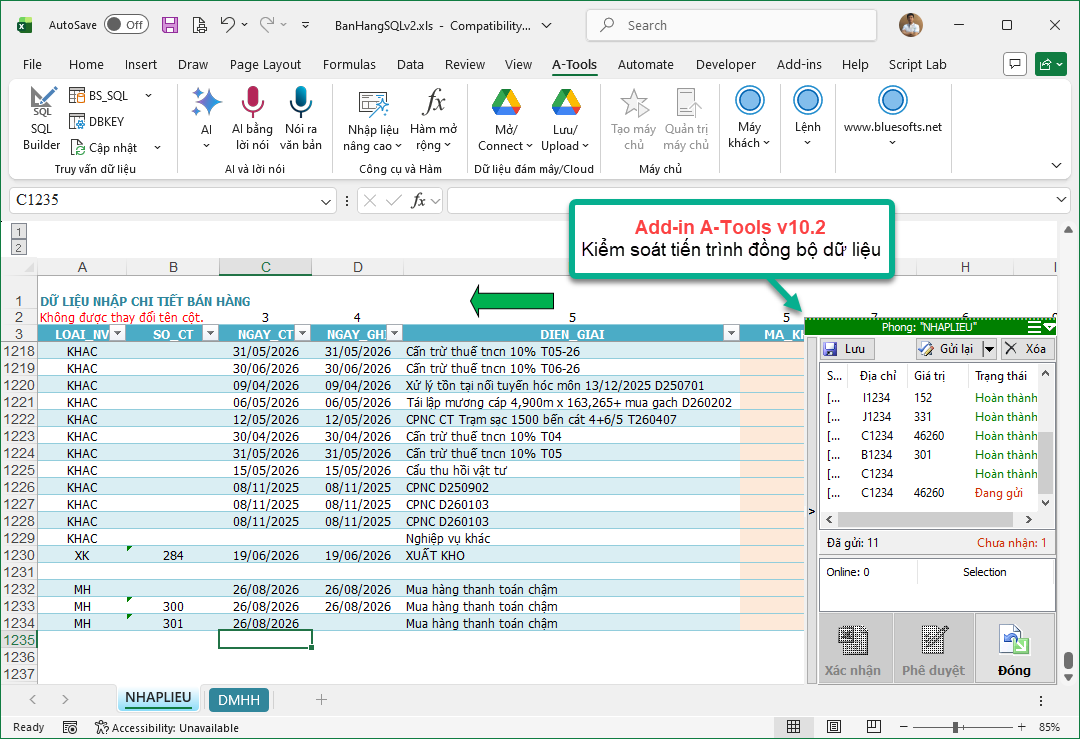This screenshot has height=739, width=1080.
Task: Open the panel hamburger menu icon
Action: tap(1034, 326)
